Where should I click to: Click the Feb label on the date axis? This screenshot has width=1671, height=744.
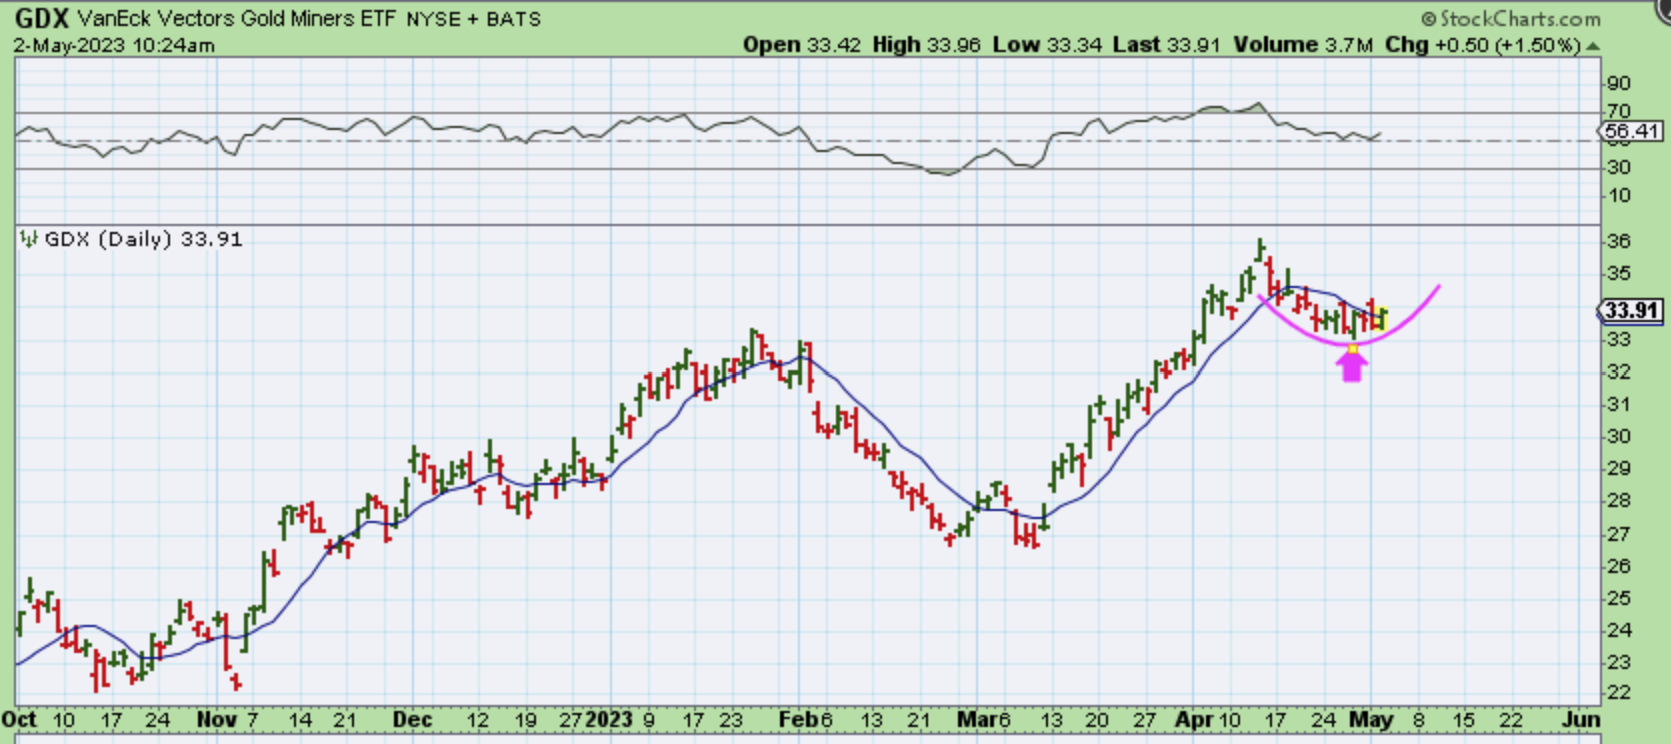point(798,720)
